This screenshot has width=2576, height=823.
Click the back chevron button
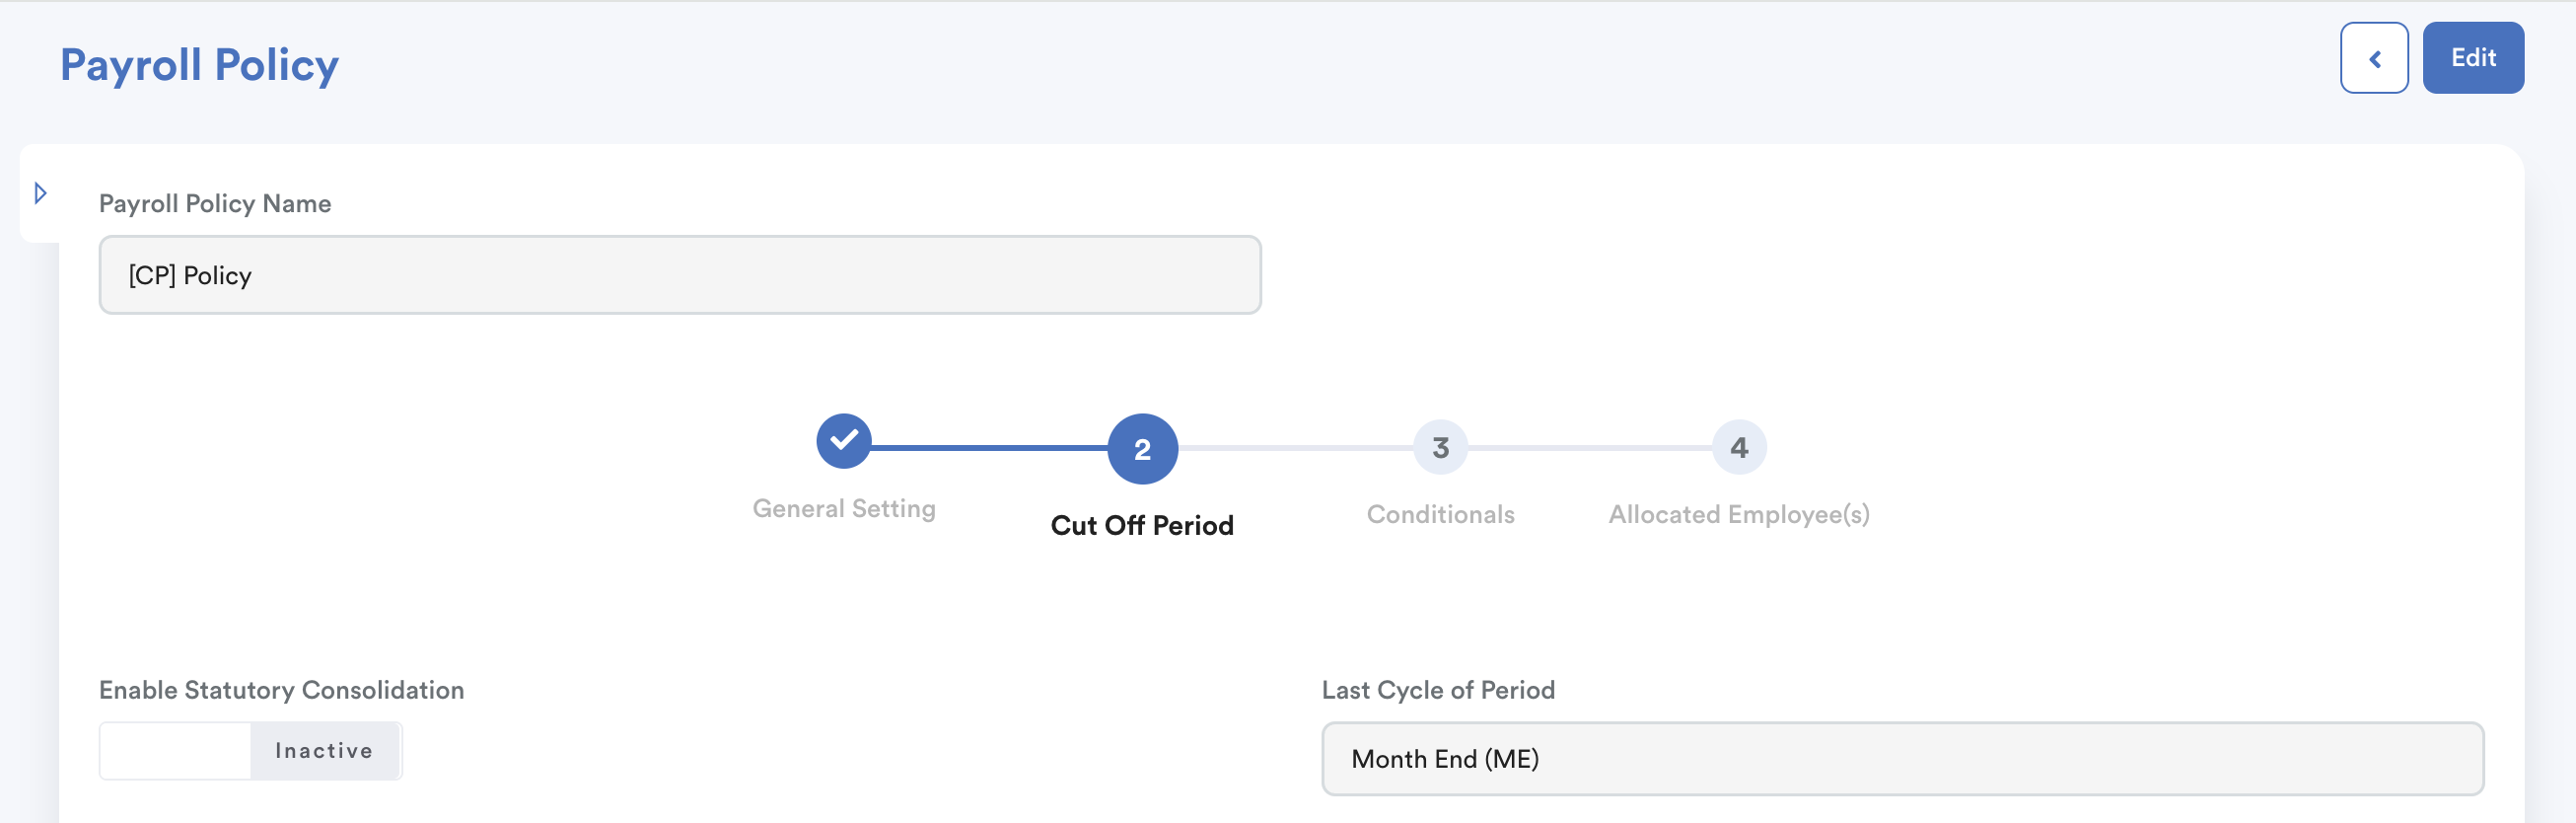[x=2373, y=59]
